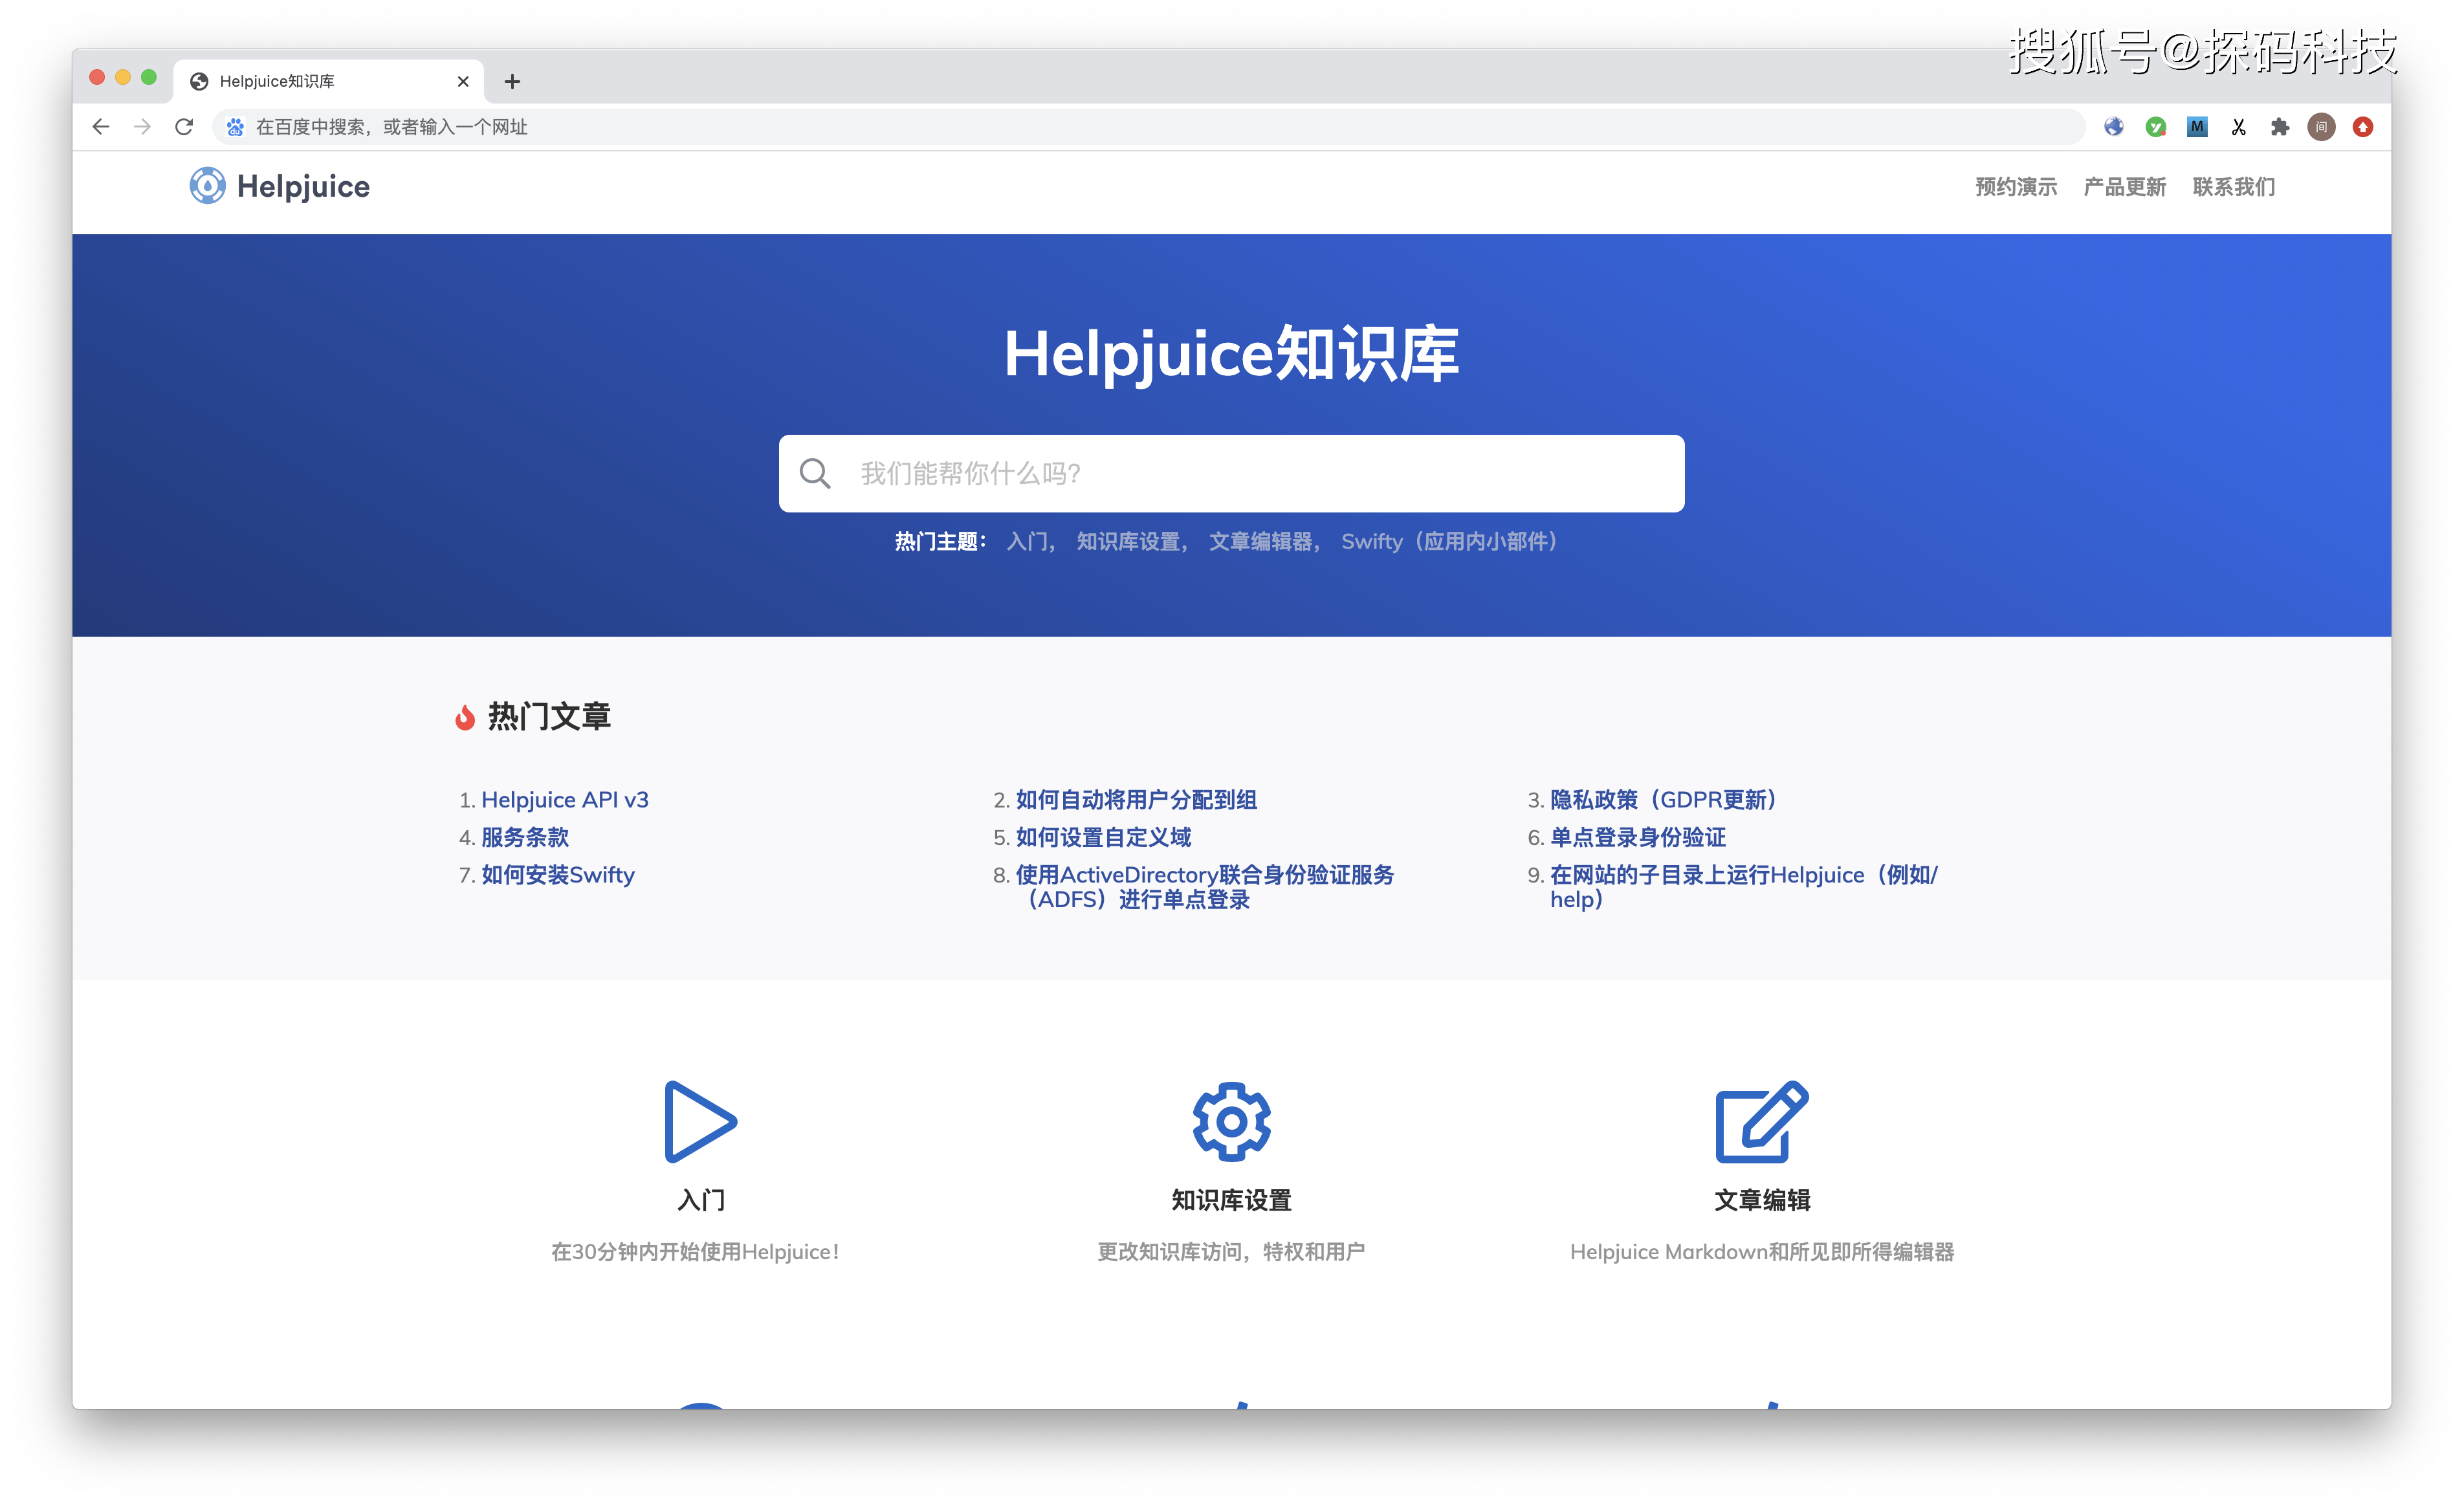
Task: Click the 入门 play triangle icon
Action: pos(700,1122)
